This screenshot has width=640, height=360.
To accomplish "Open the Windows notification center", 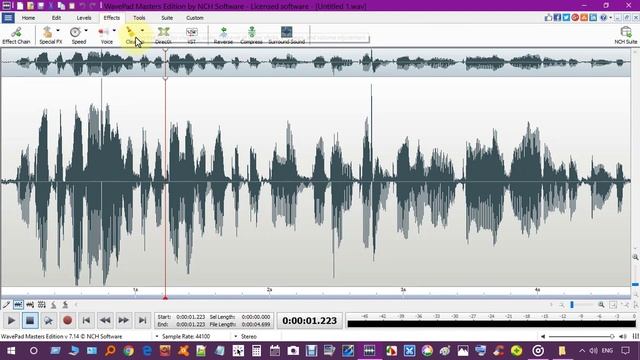I will [625, 351].
